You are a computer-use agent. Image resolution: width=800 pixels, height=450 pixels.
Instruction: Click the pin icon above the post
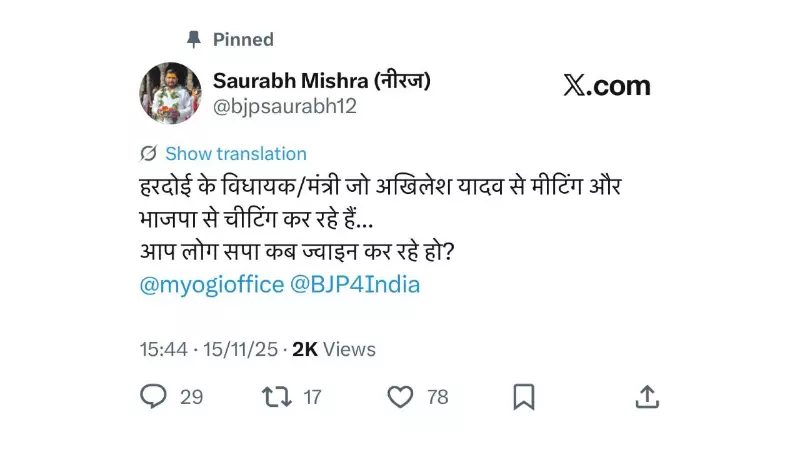pyautogui.click(x=194, y=39)
